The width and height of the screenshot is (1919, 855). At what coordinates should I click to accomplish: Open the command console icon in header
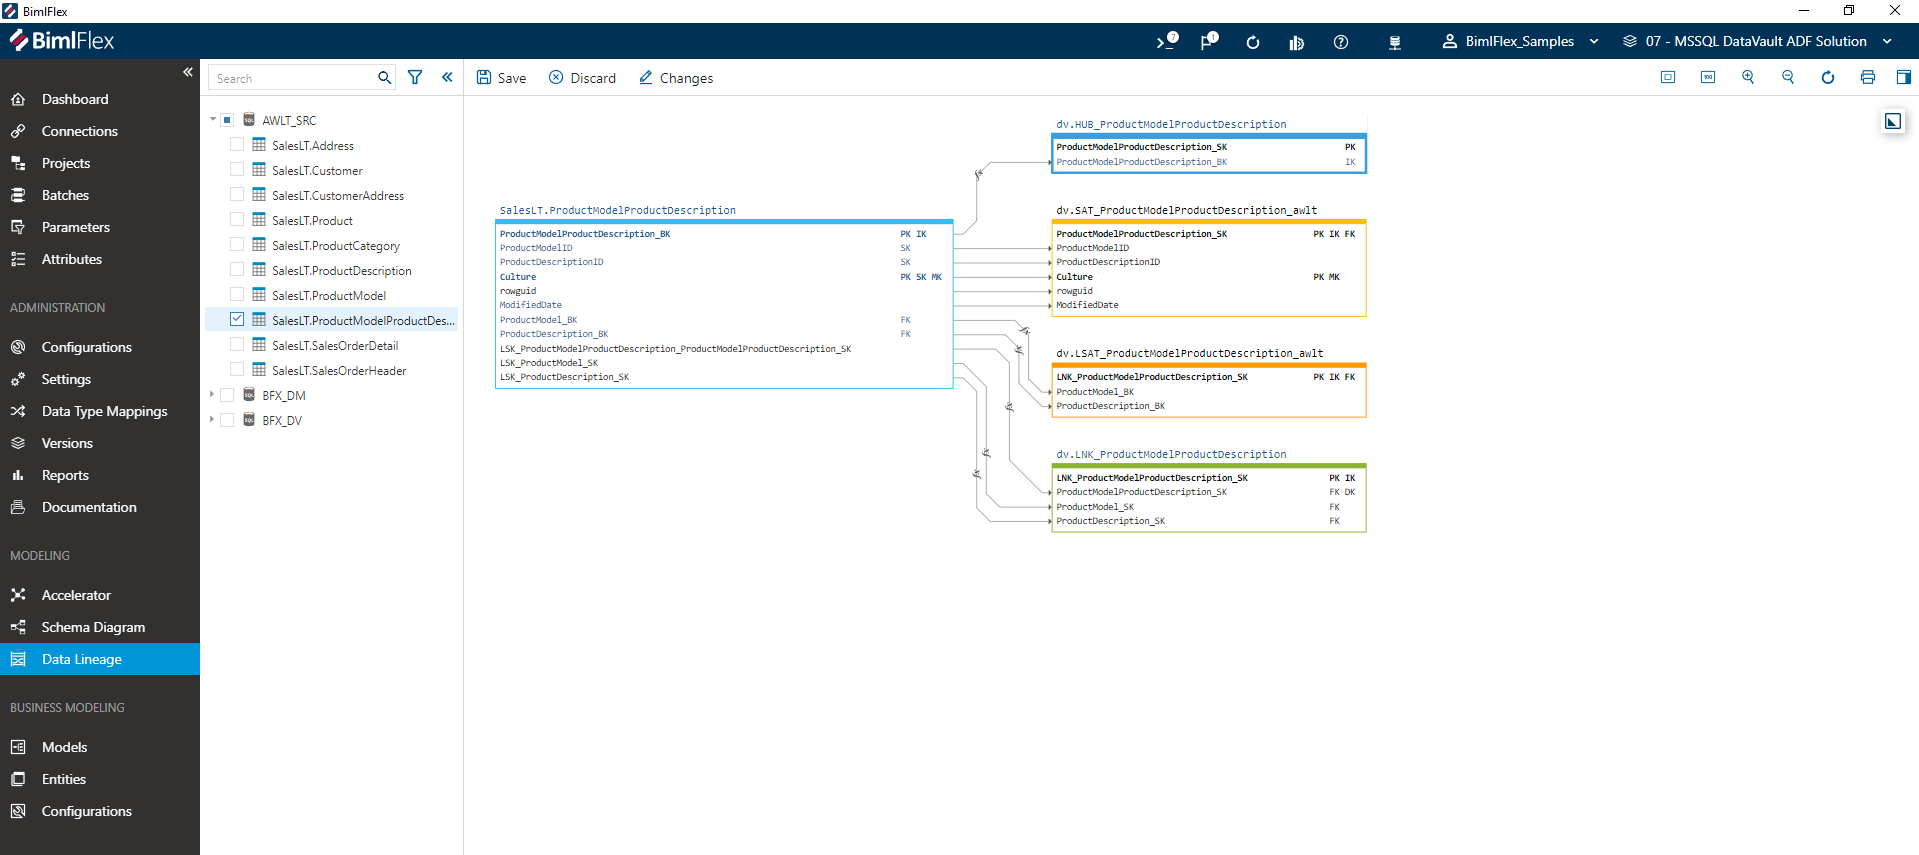click(1167, 41)
